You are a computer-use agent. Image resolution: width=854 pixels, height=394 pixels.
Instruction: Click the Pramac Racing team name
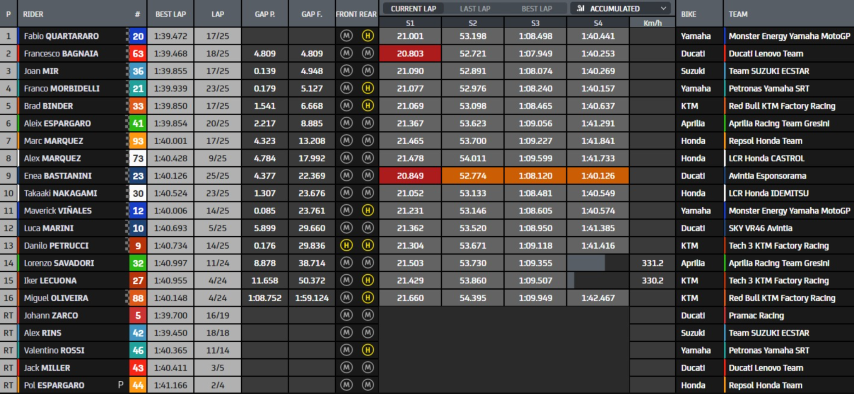756,315
